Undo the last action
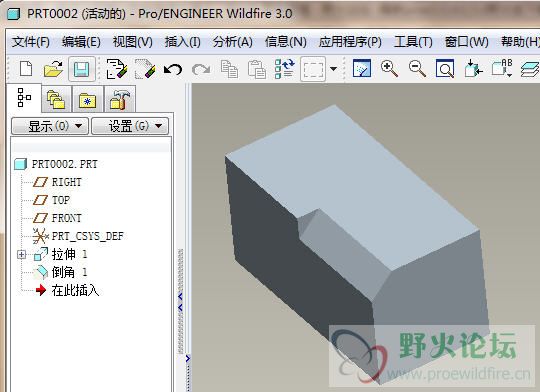540x392 pixels. click(173, 69)
